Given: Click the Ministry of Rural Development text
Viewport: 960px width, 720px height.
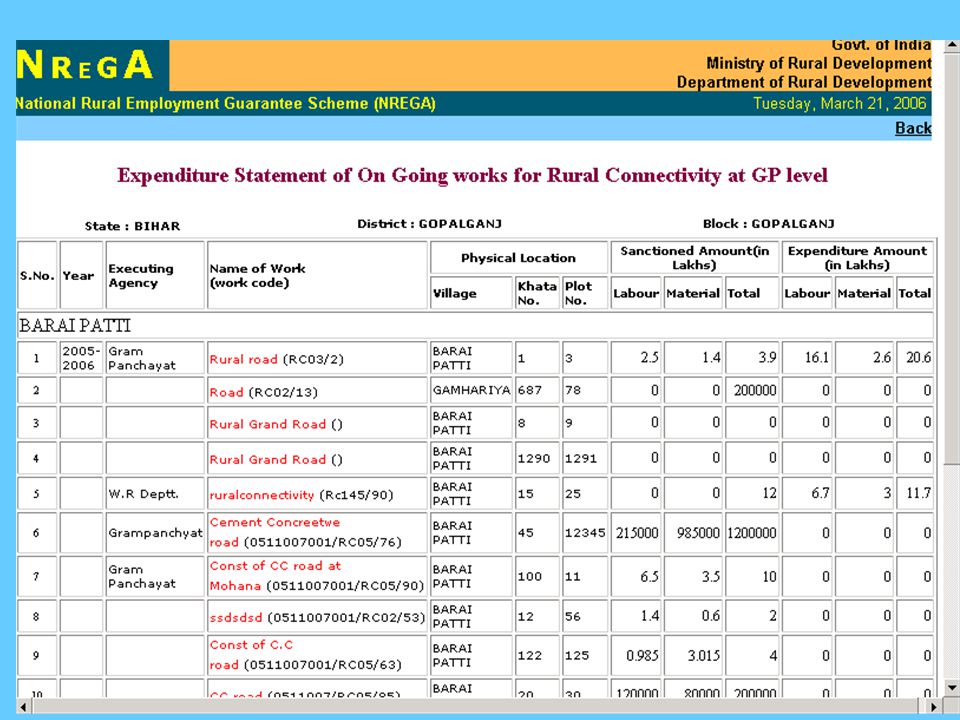Looking at the screenshot, I should point(819,63).
